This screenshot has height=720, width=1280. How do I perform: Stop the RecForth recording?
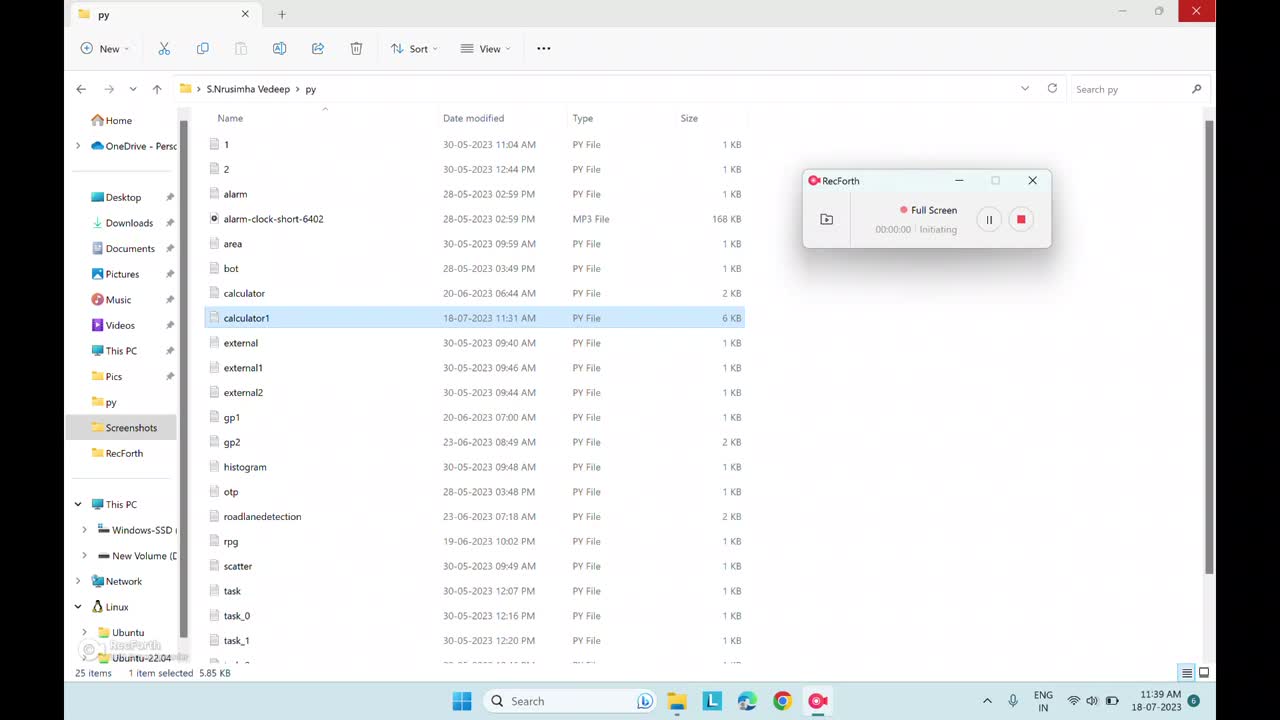point(1021,220)
